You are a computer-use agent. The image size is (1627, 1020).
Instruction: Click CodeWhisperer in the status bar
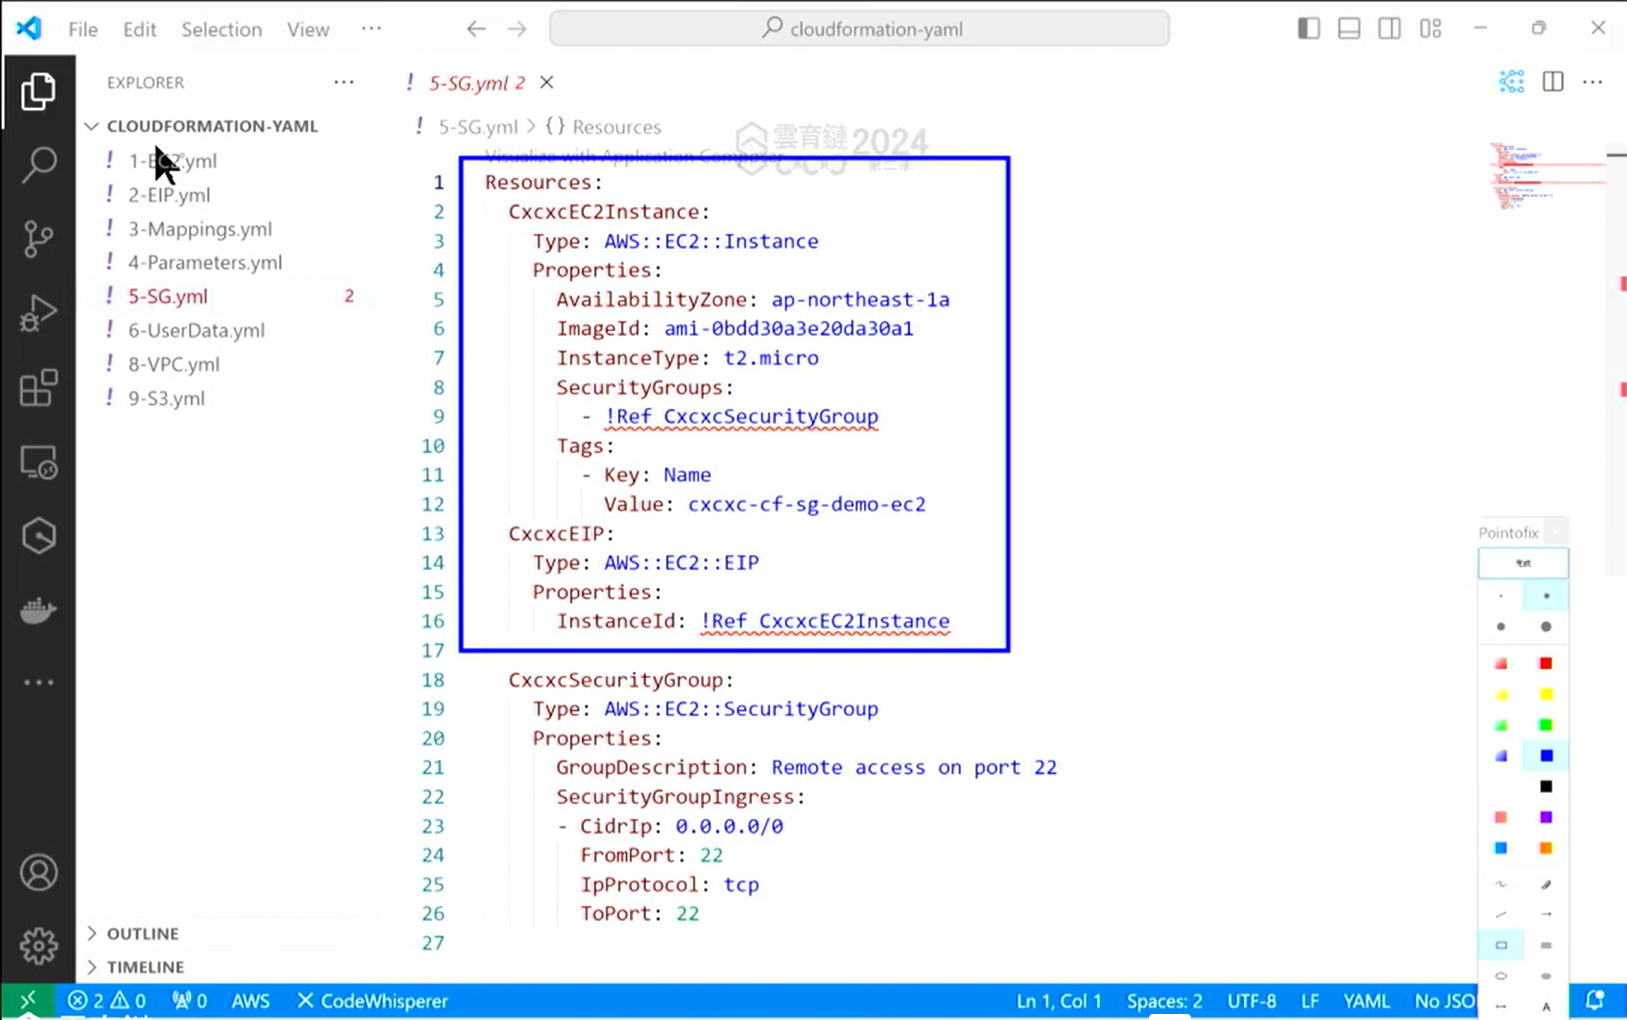372,1001
